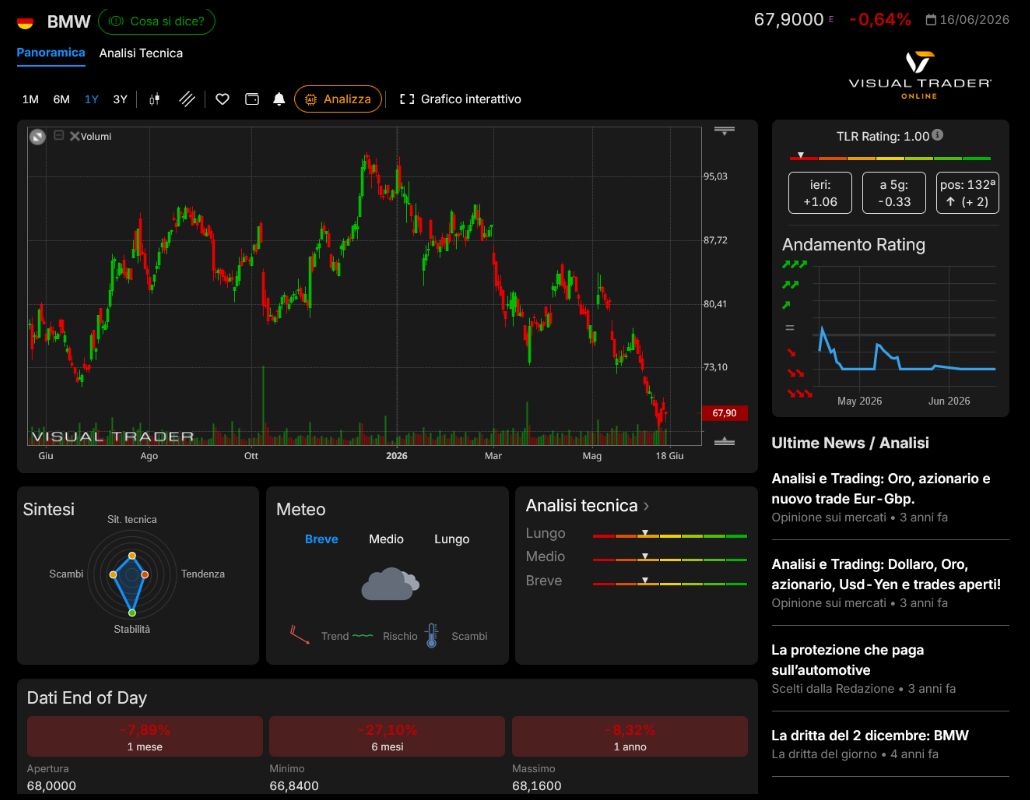This screenshot has height=800, width=1030.
Task: Select the 3Y time range
Action: (x=120, y=99)
